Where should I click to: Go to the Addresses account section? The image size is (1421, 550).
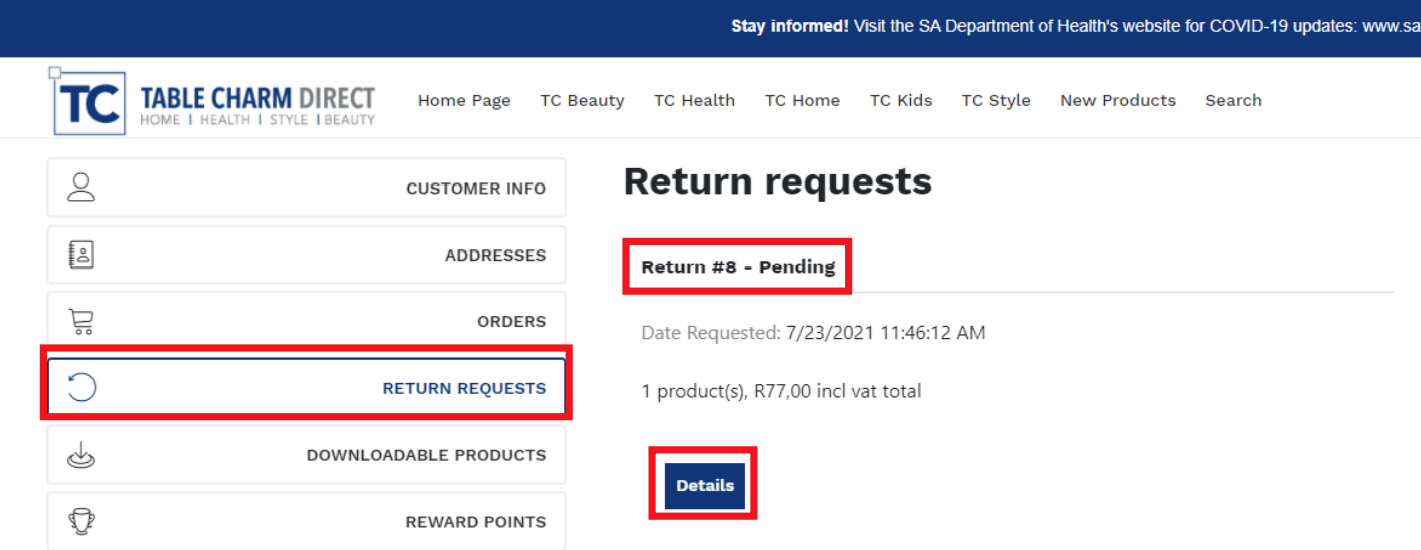[x=495, y=255]
